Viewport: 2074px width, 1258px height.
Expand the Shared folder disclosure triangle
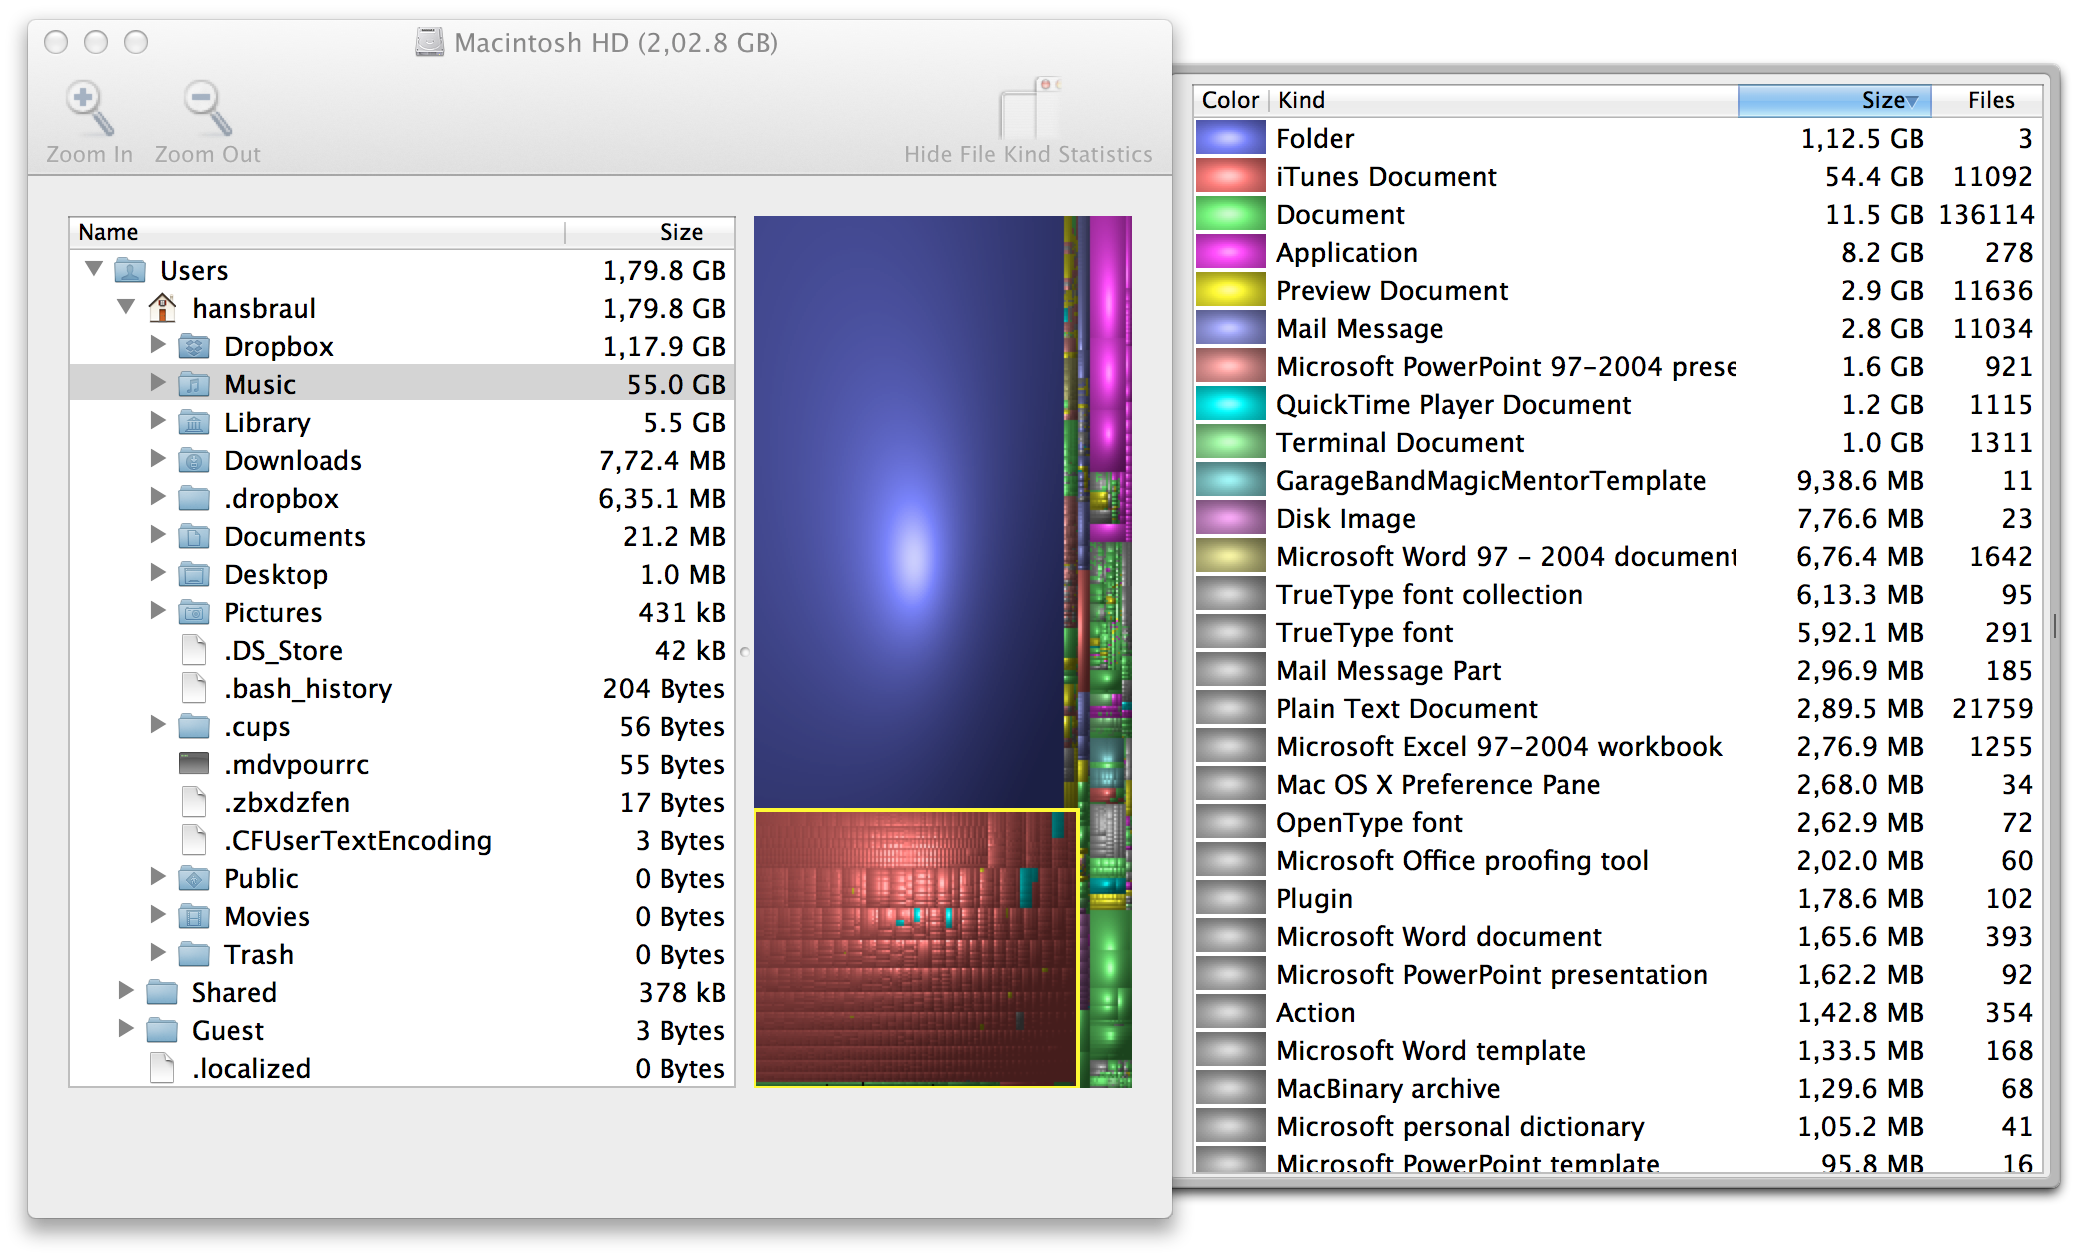[126, 991]
